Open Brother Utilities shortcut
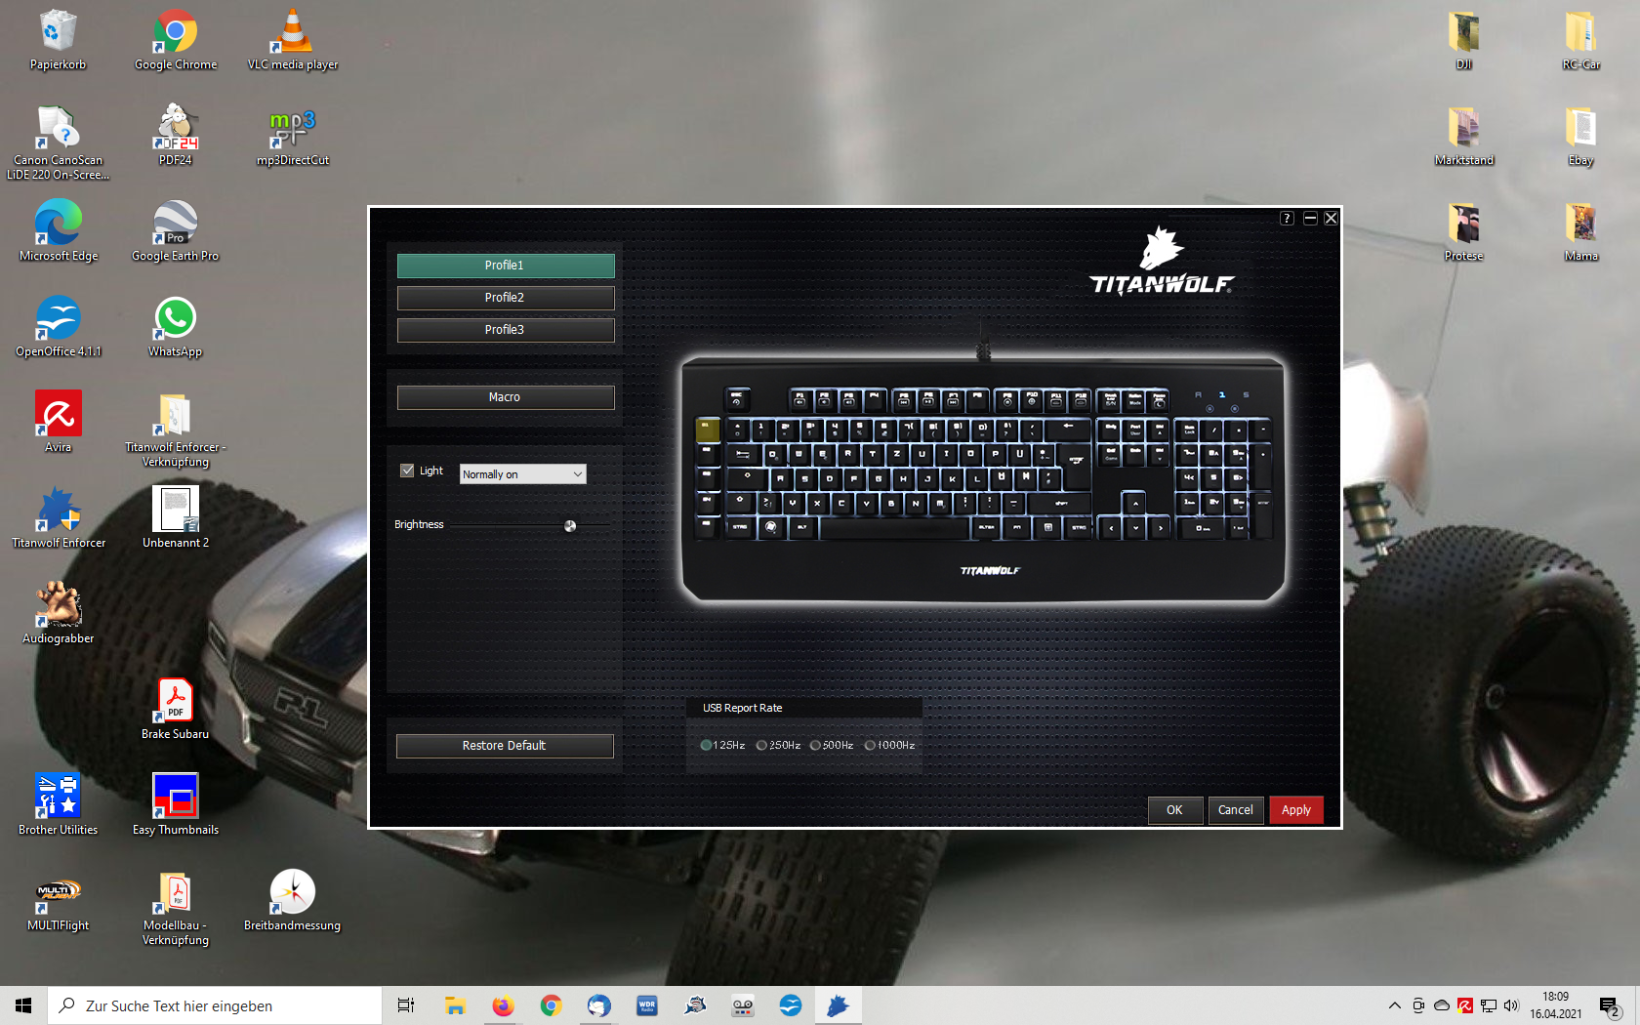Screen dimensions: 1640x1025 [58, 804]
